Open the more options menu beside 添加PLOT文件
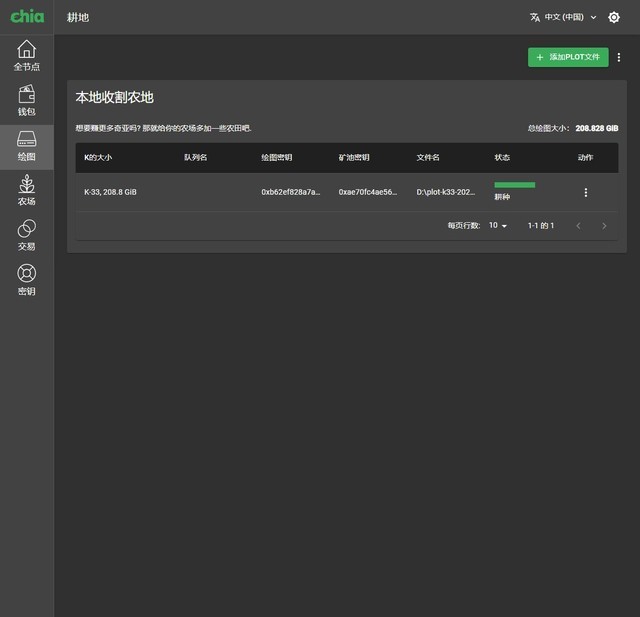640x617 pixels. [x=619, y=58]
